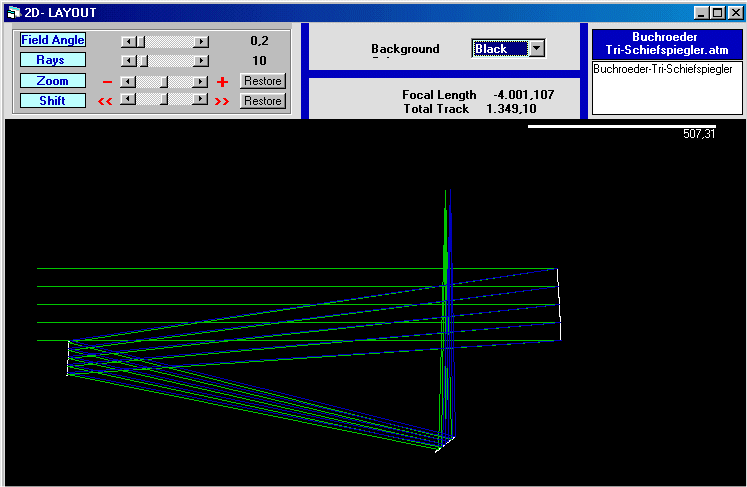Increase field angle with right scroll arrow
This screenshot has height=487, width=747.
[201, 42]
